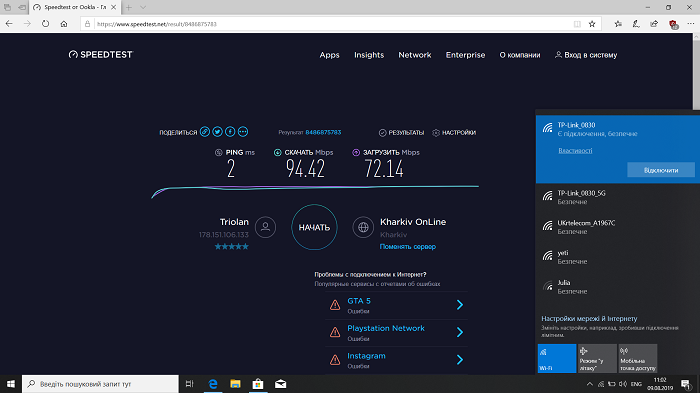This screenshot has width=700, height=393.
Task: Click Instagram warning triangle icon
Action: click(x=335, y=360)
